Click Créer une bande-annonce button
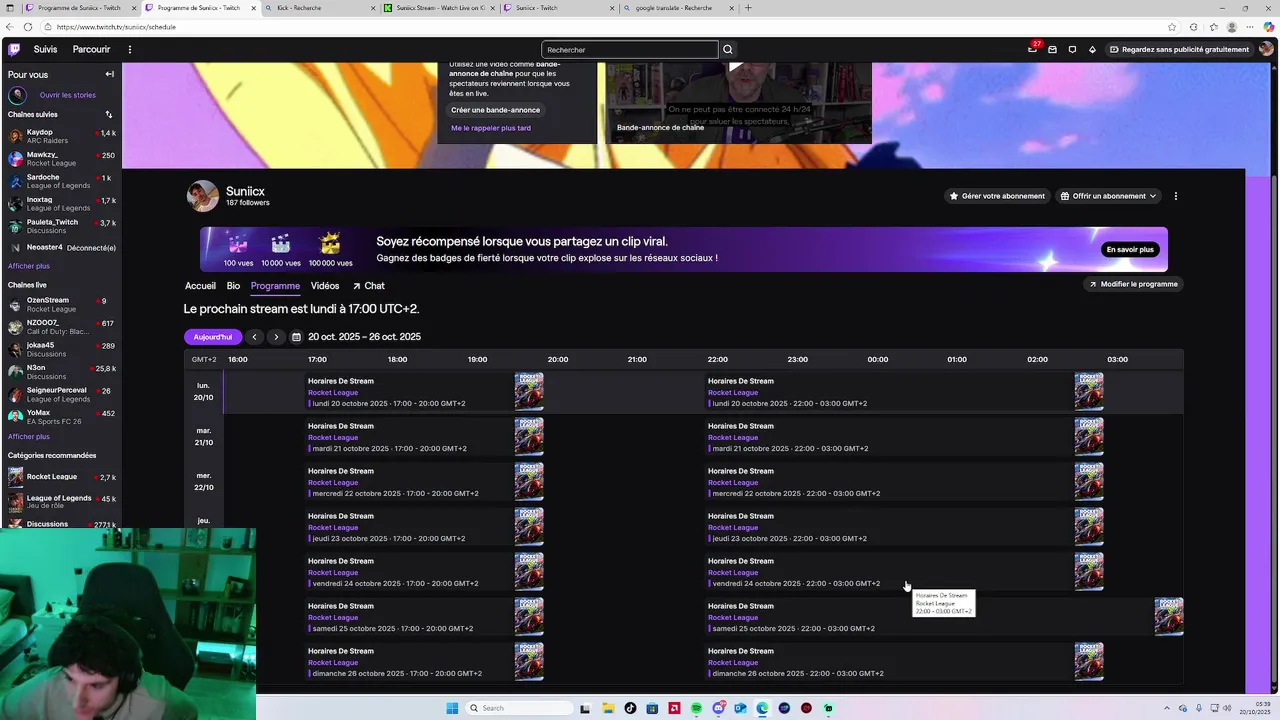The height and width of the screenshot is (720, 1280). 495,110
